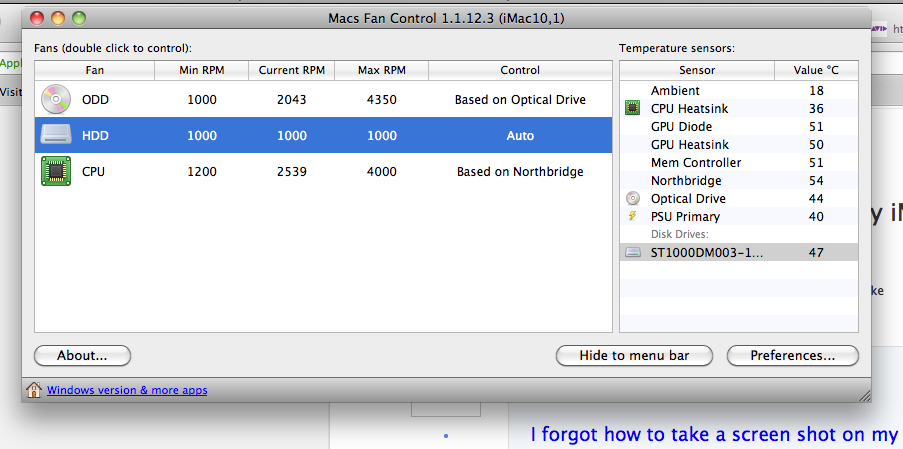Image resolution: width=903 pixels, height=449 pixels.
Task: Click the Max RPM column header
Action: pyautogui.click(x=382, y=70)
